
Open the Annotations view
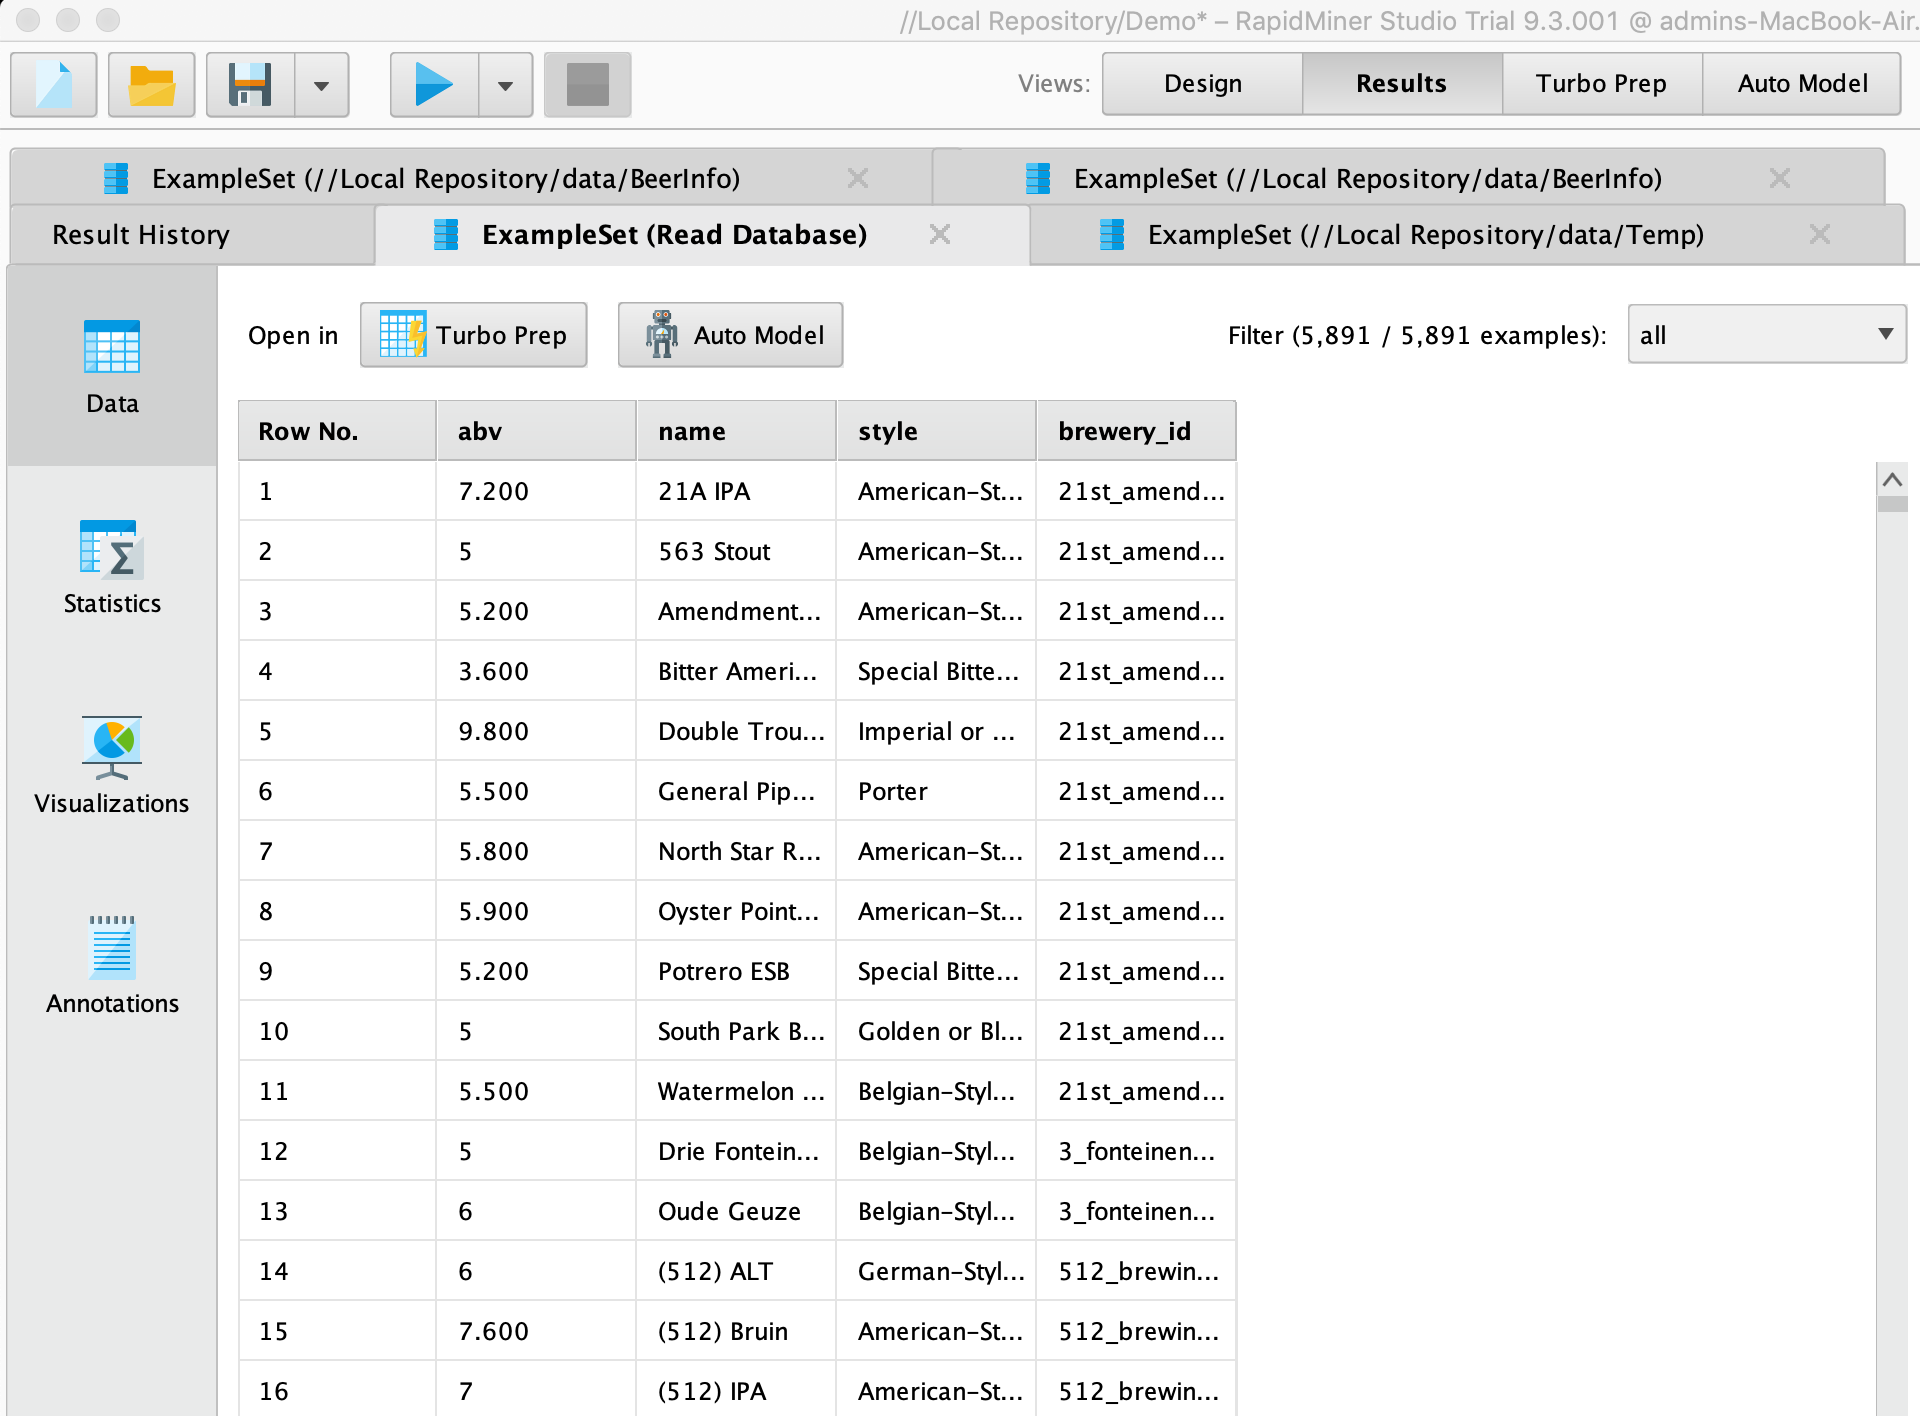coord(111,965)
